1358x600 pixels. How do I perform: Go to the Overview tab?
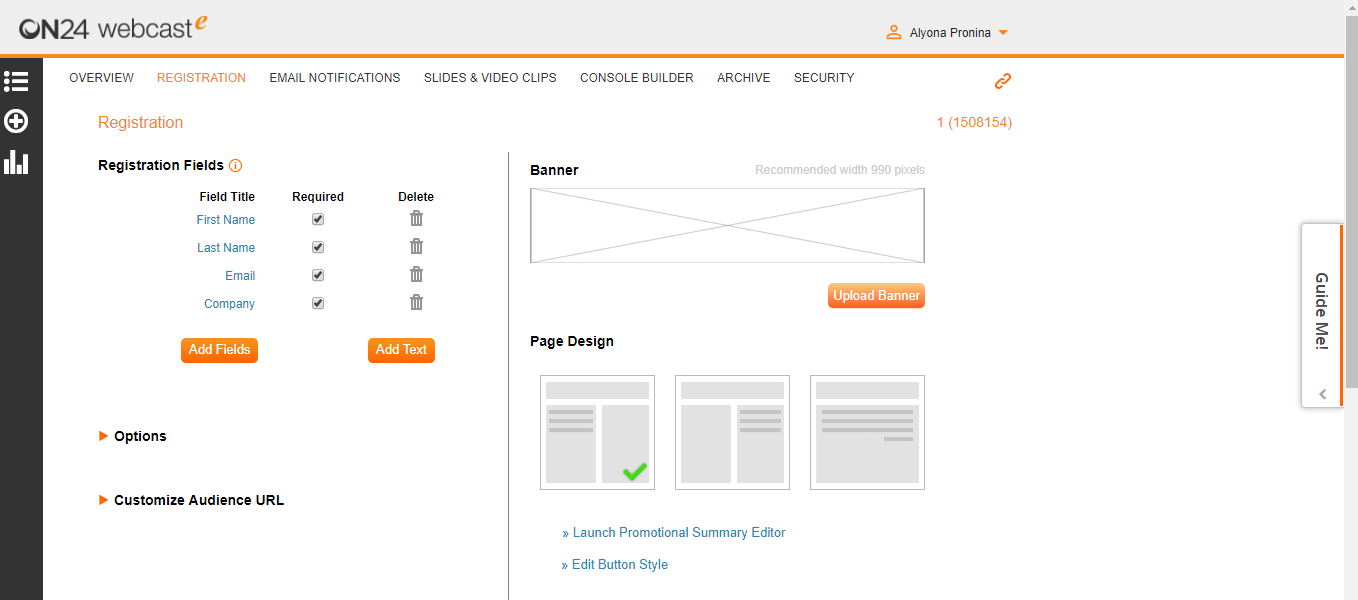(101, 78)
